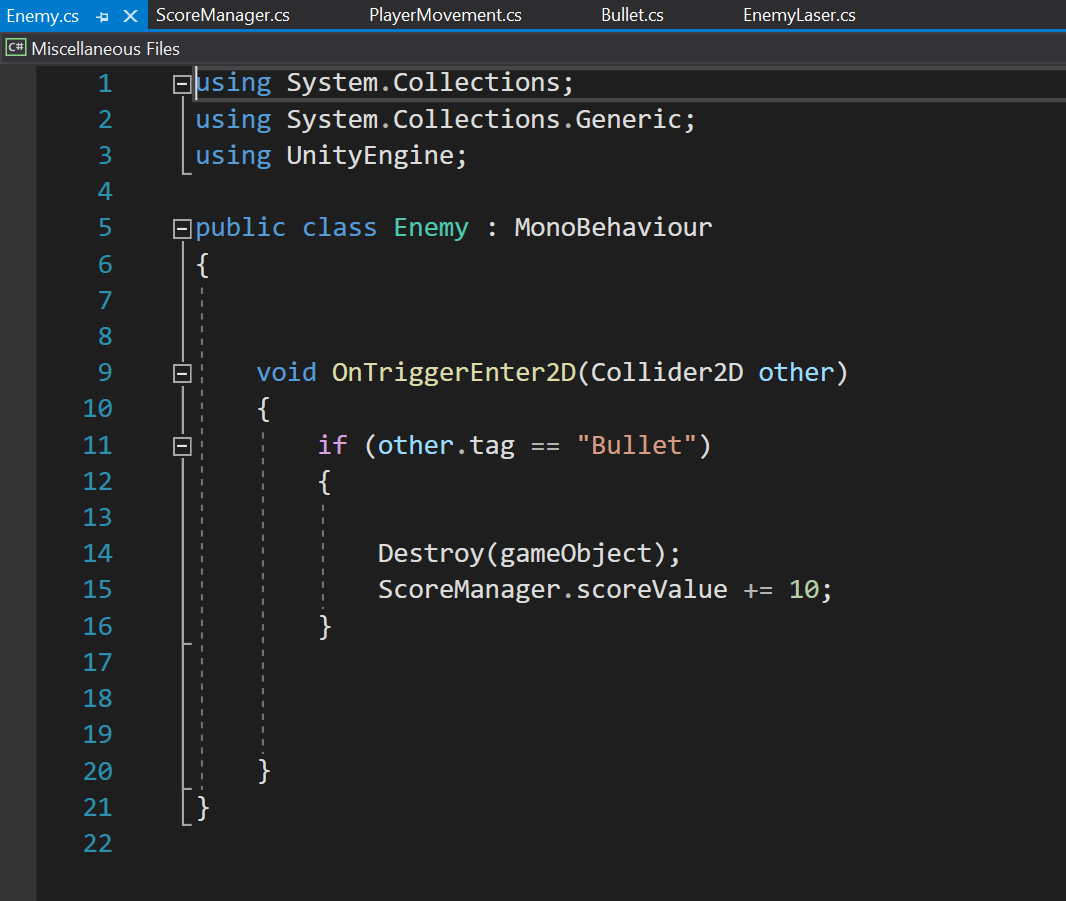The image size is (1066, 901).
Task: Click the Collider2D parameter type
Action: coord(667,373)
